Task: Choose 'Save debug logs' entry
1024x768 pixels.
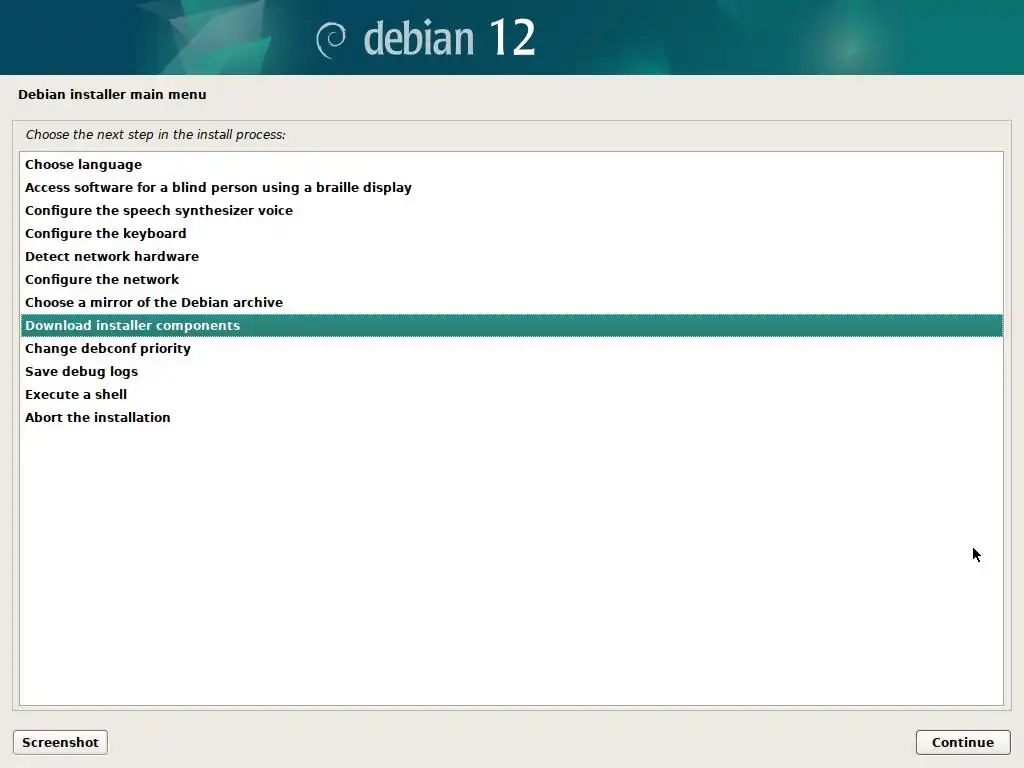Action: click(x=511, y=372)
